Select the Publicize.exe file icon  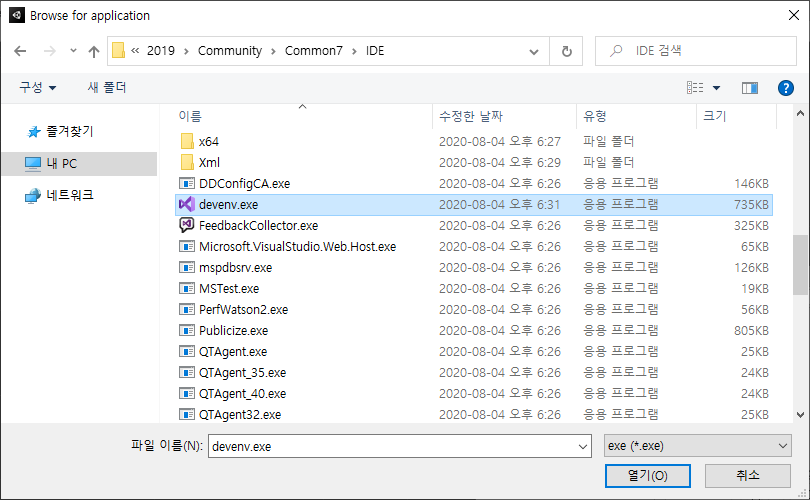pyautogui.click(x=186, y=331)
